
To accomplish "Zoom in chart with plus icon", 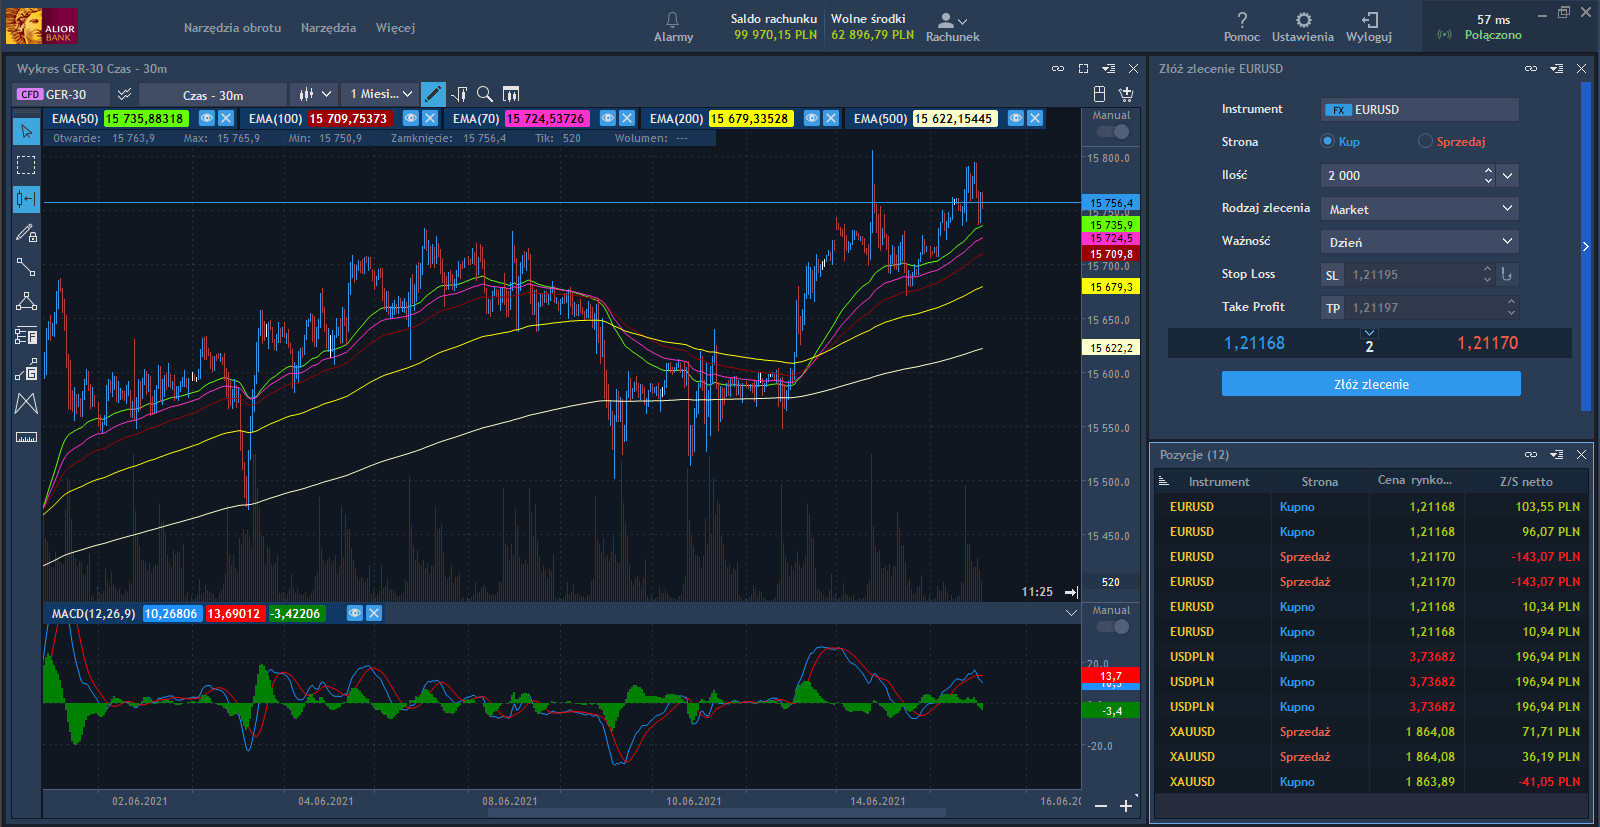I will 1126,806.
